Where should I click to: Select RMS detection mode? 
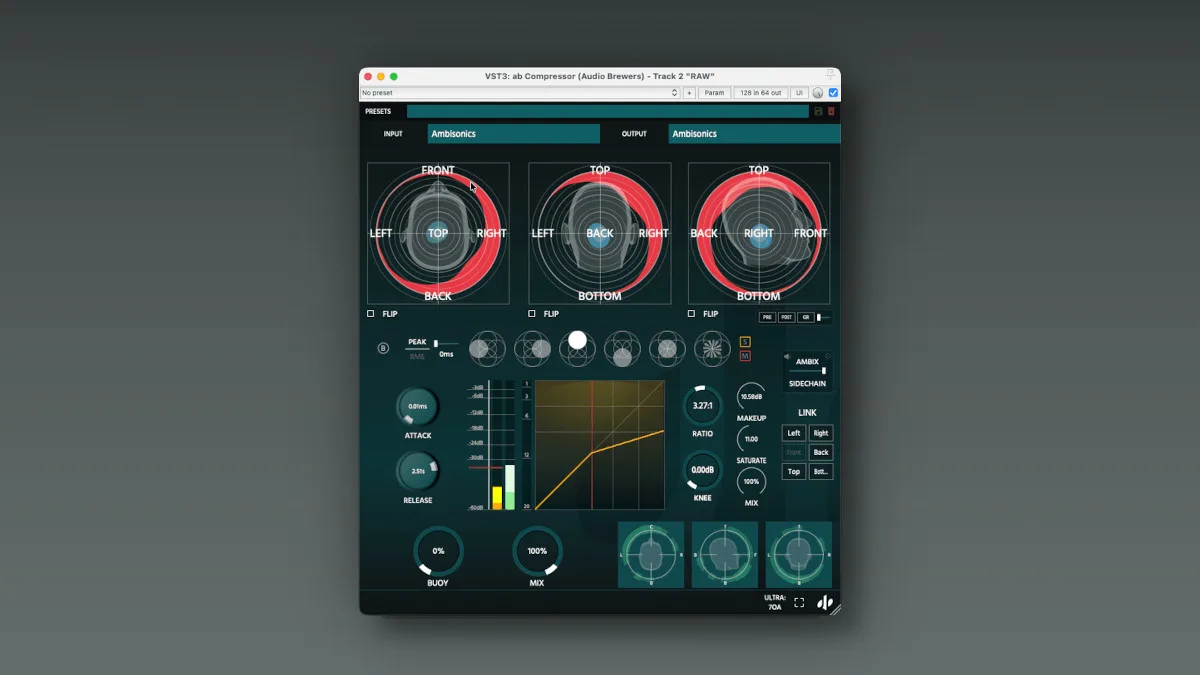pos(417,355)
